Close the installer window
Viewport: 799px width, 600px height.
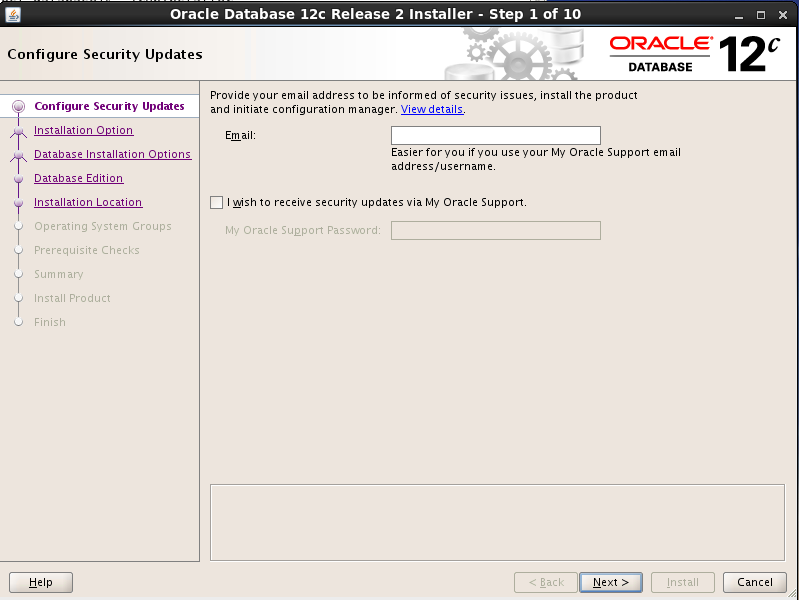point(783,15)
